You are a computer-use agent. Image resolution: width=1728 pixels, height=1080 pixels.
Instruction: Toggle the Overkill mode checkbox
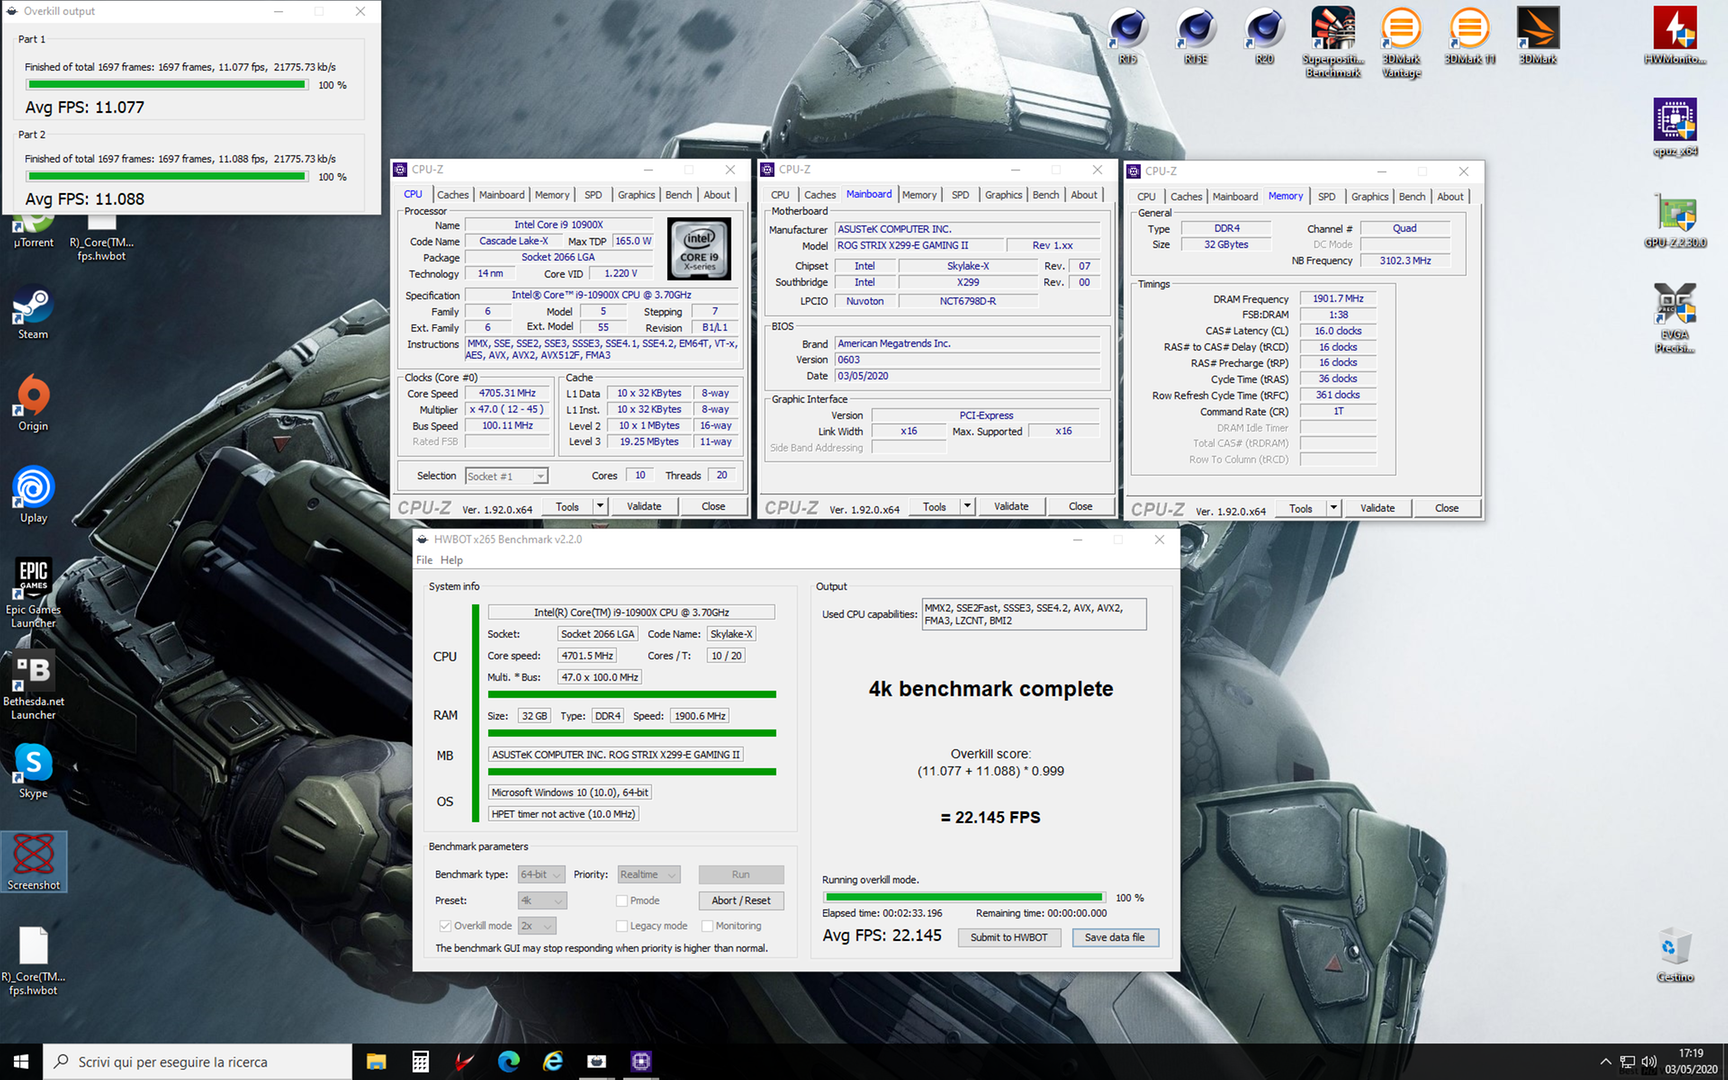tap(445, 926)
